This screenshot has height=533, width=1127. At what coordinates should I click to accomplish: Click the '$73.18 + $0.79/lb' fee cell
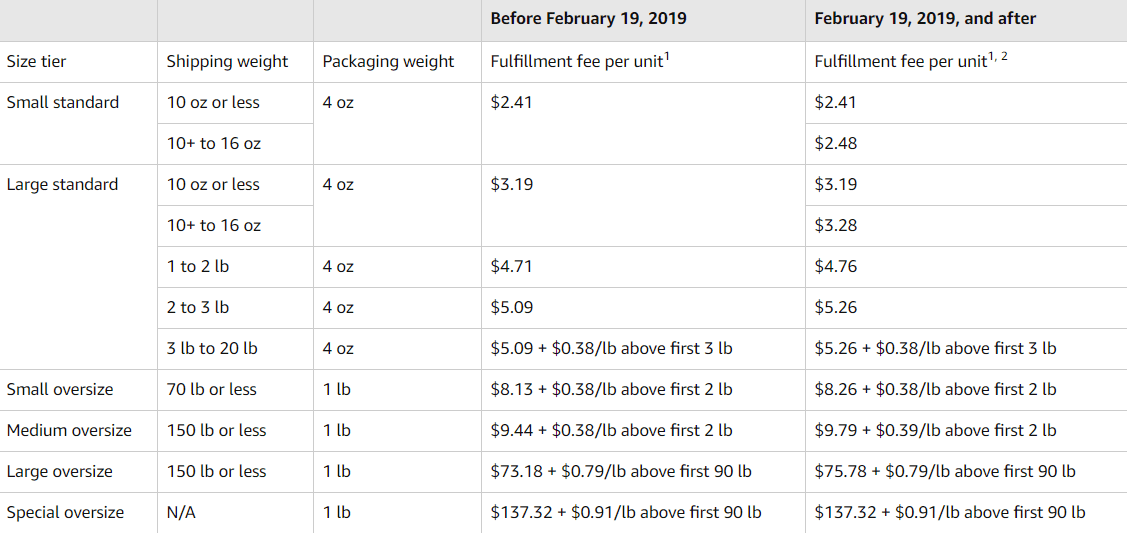tap(621, 471)
